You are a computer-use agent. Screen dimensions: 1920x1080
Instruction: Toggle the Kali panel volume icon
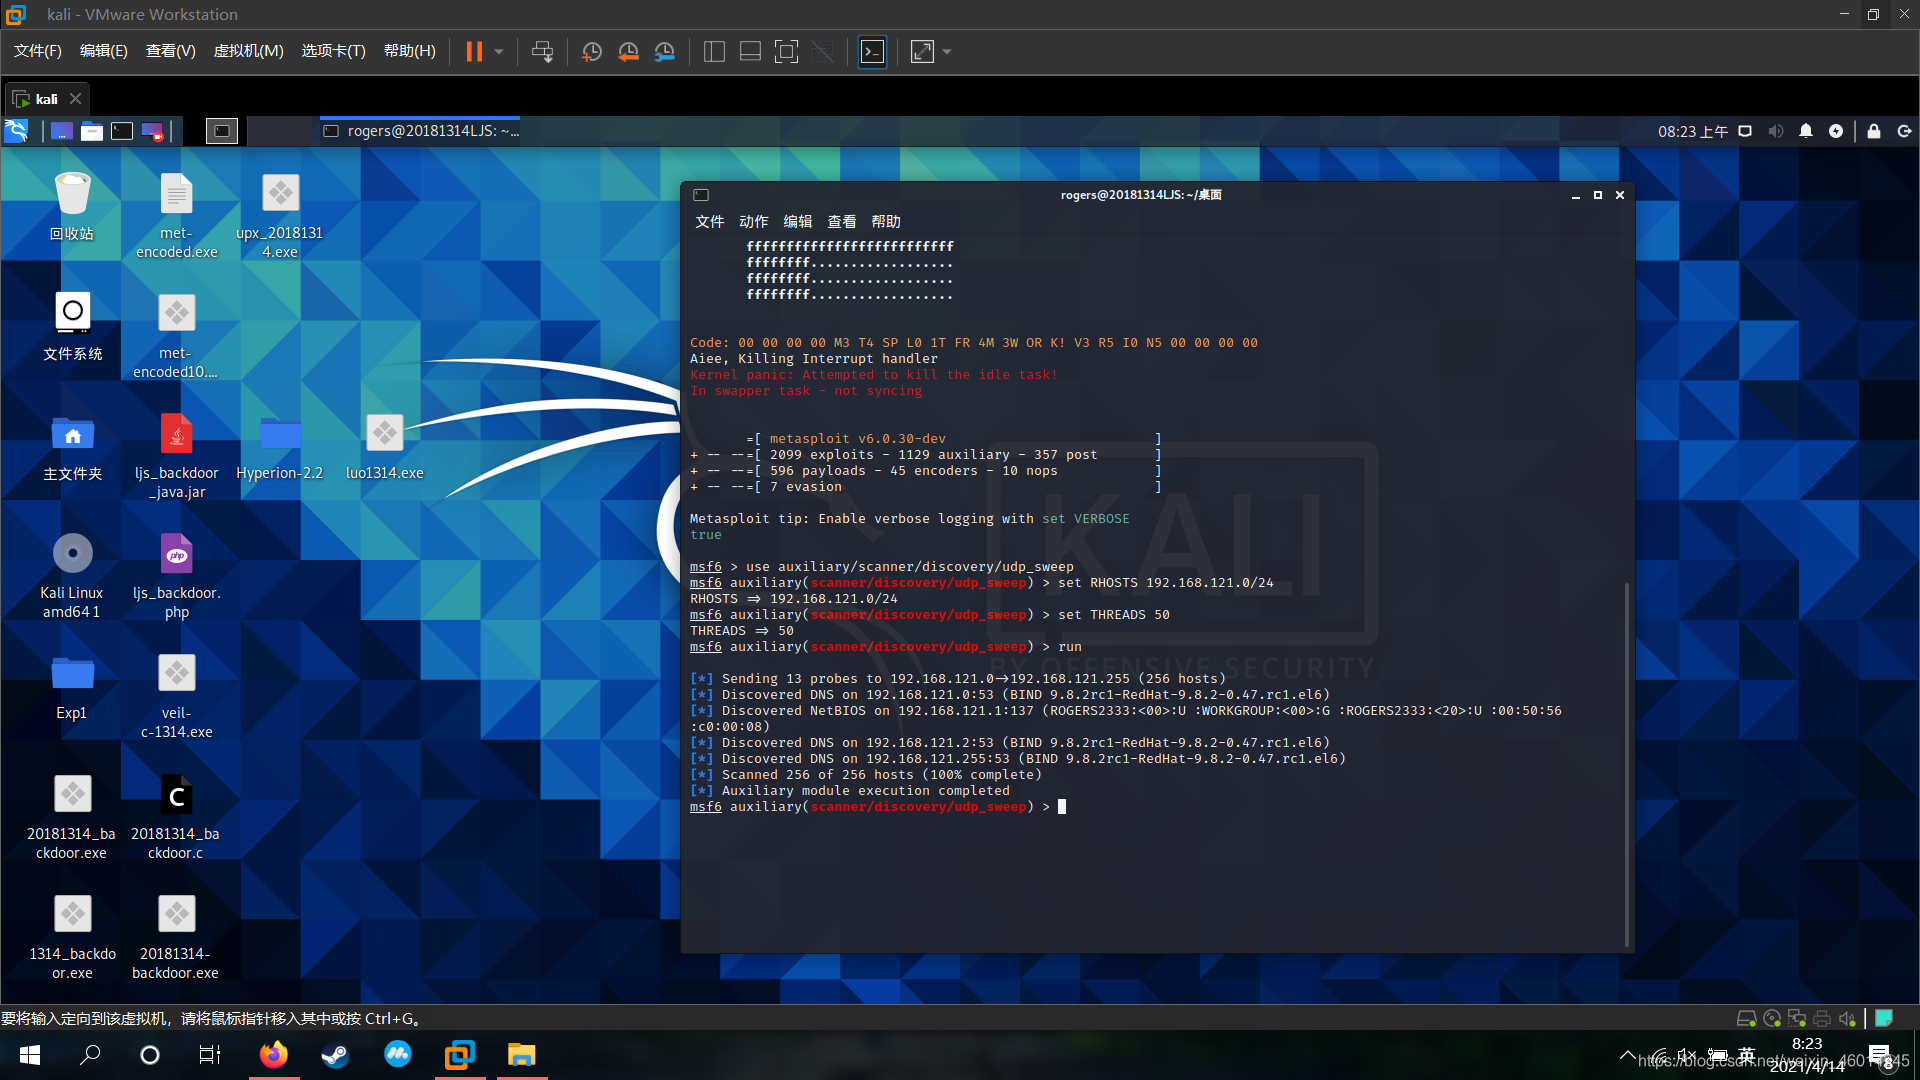1776,131
